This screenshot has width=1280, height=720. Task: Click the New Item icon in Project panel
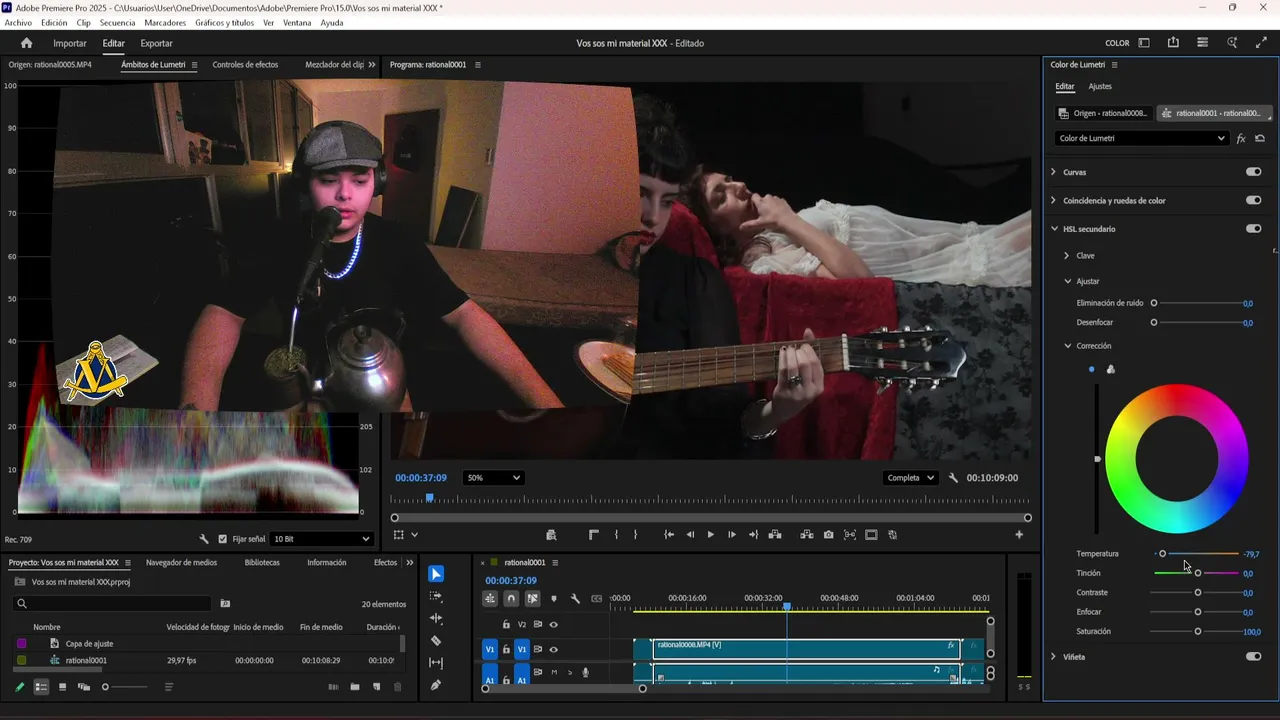click(376, 687)
